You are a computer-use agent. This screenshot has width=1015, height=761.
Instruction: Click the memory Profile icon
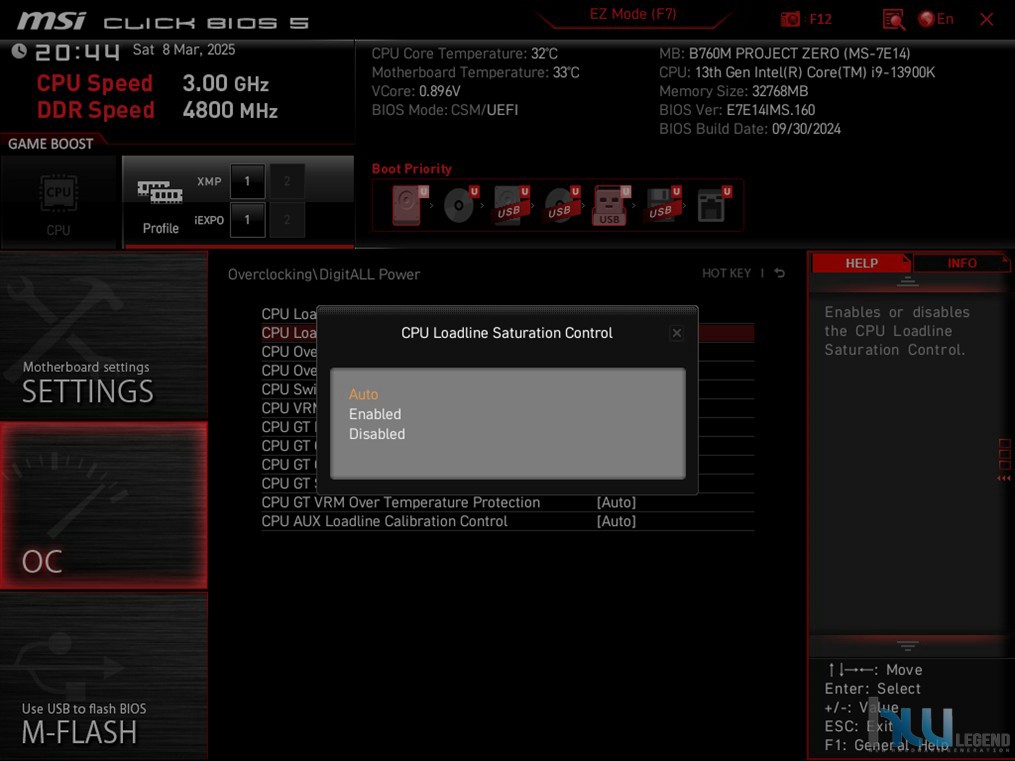(x=160, y=192)
